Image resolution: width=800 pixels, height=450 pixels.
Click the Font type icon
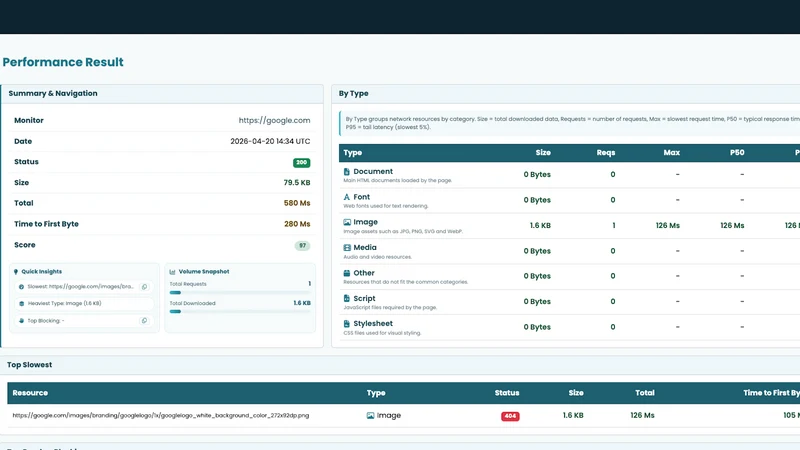pos(346,197)
